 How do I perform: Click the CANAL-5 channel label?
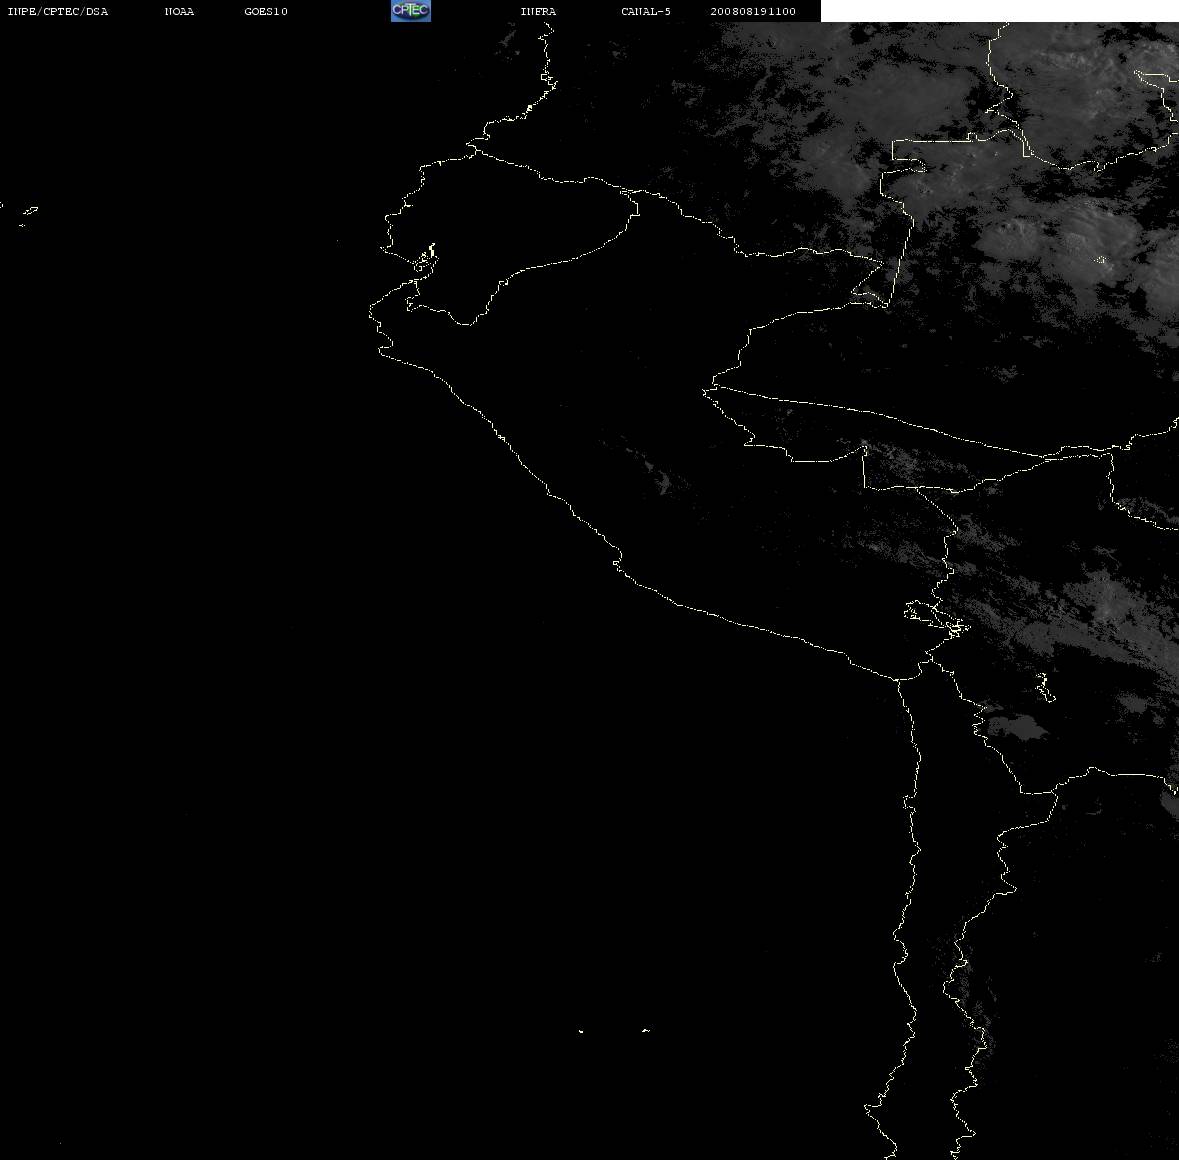pyautogui.click(x=646, y=11)
